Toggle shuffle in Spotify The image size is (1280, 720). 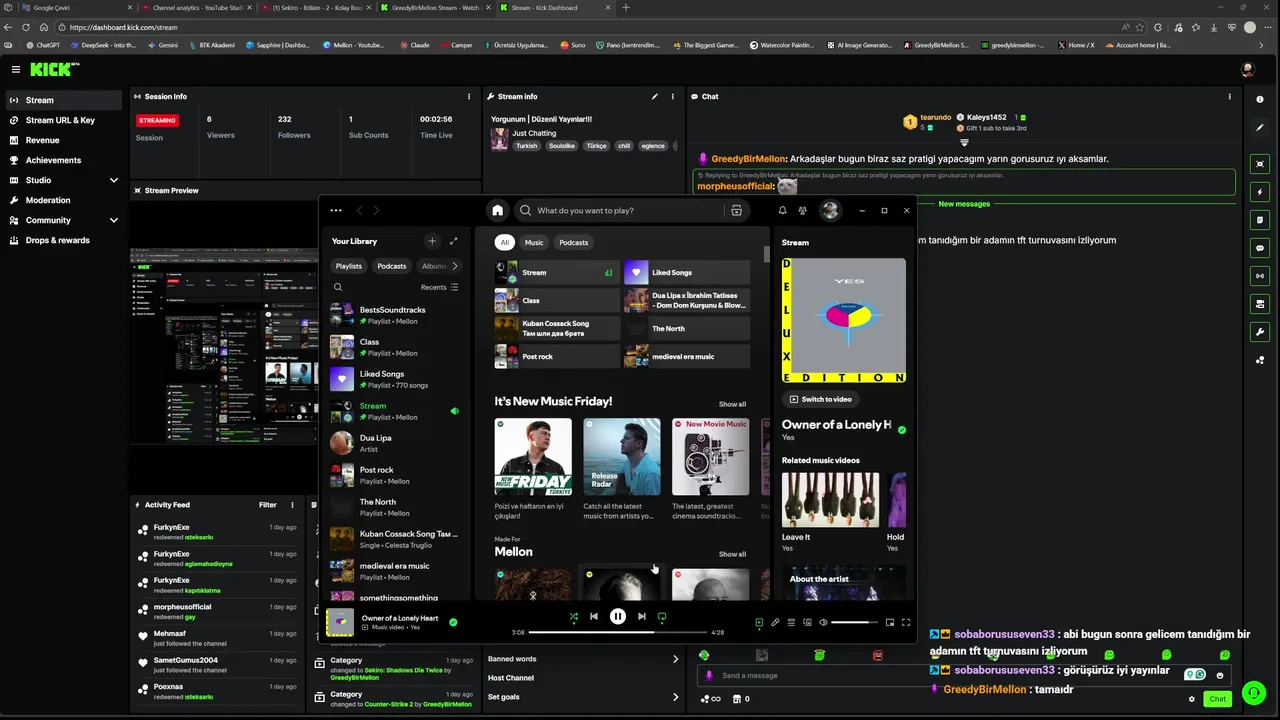coord(573,617)
